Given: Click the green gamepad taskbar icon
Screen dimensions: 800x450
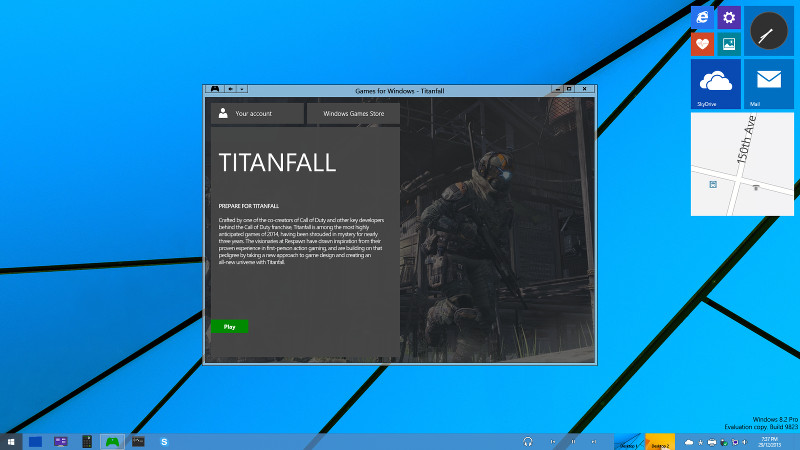Looking at the screenshot, I should coord(112,442).
